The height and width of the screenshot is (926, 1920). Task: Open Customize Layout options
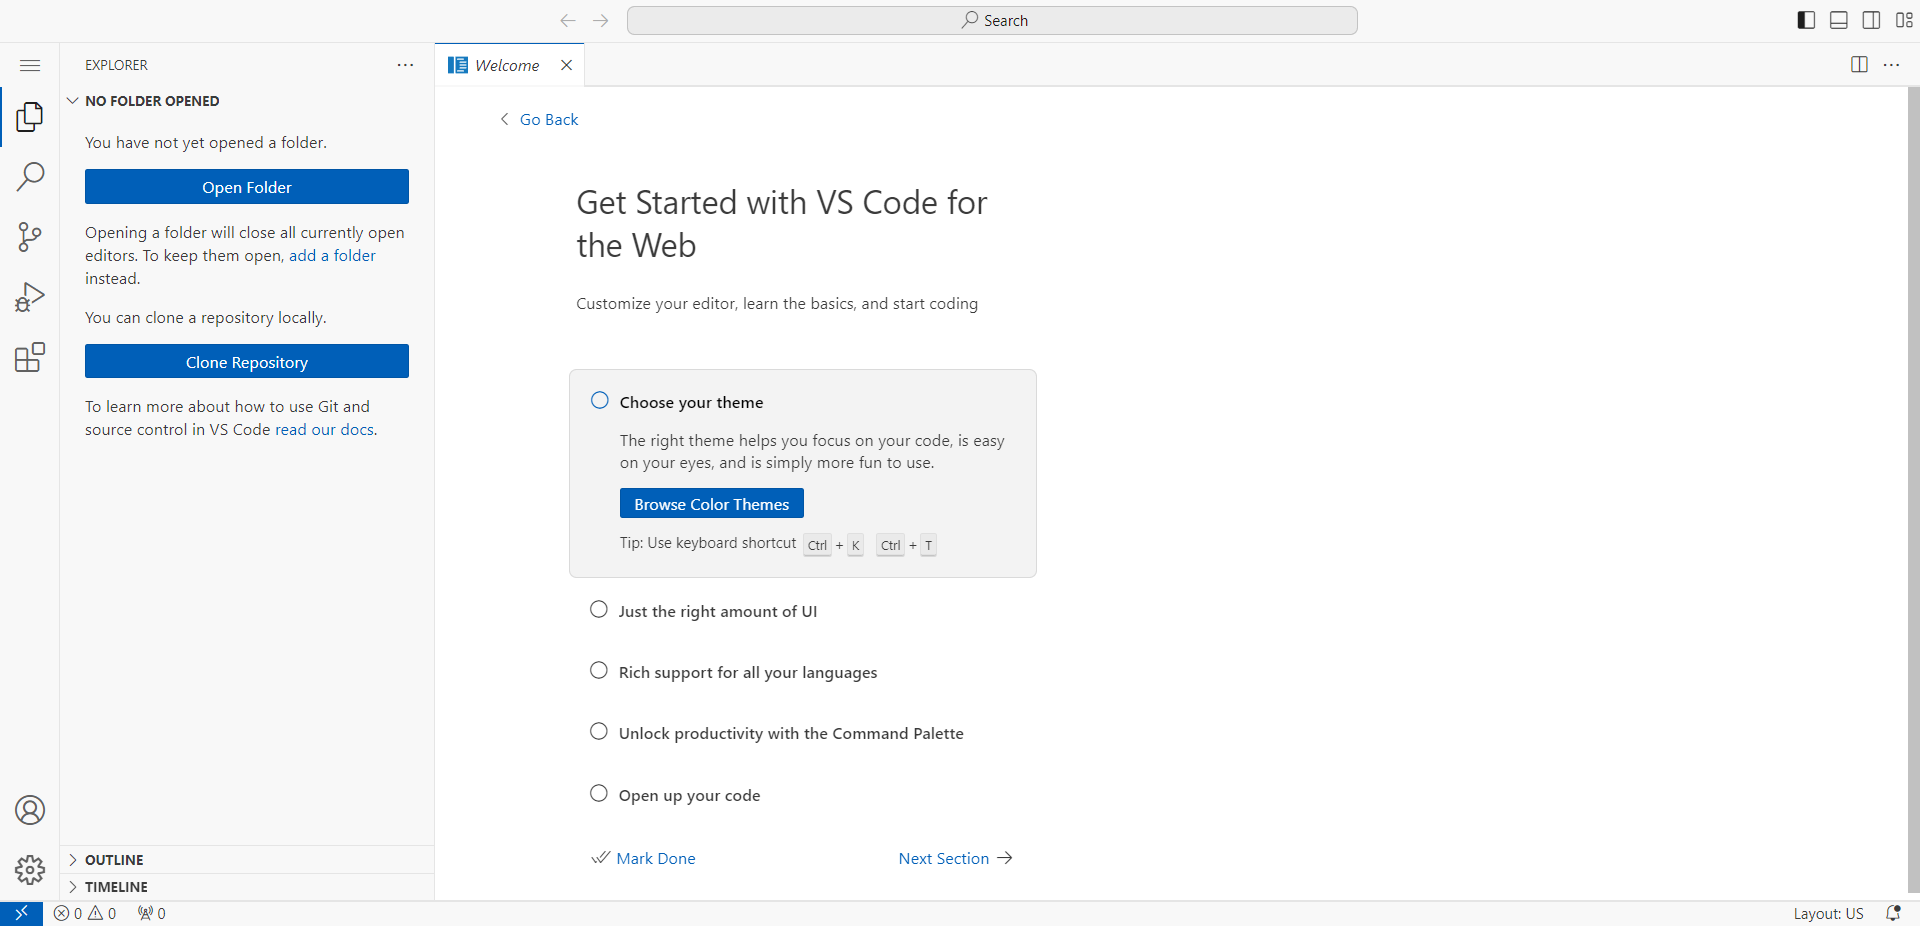[x=1904, y=20]
